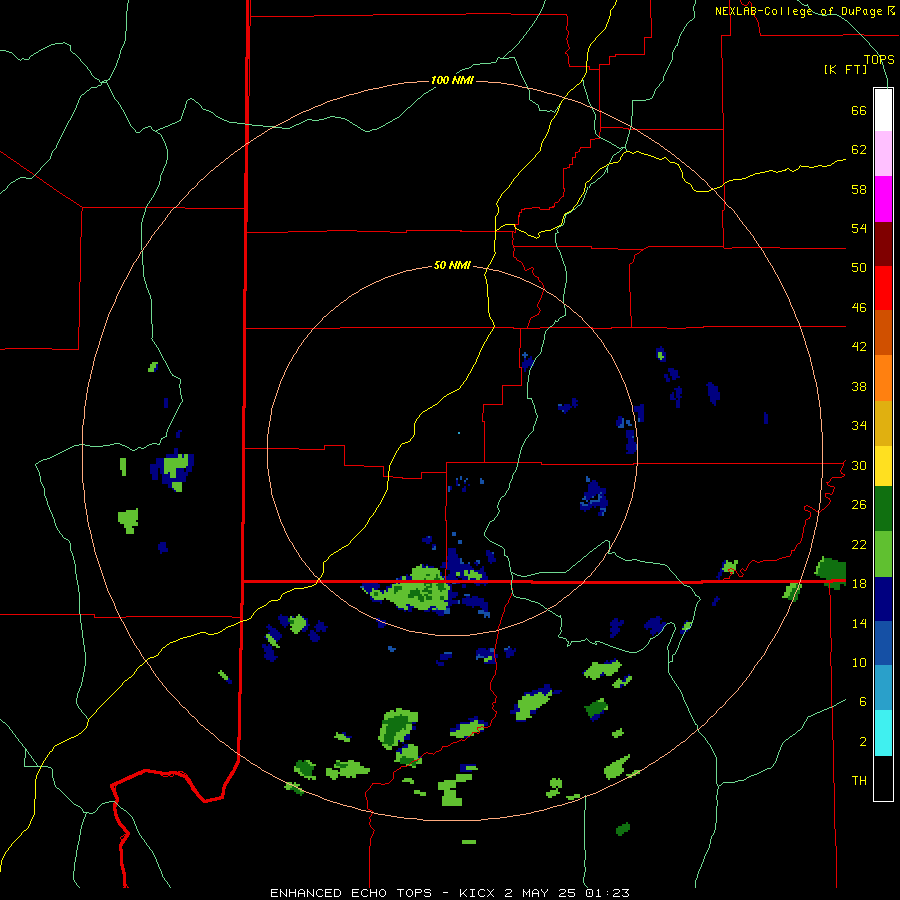Select the 46 legend value
This screenshot has height=900, width=900.
(859, 307)
